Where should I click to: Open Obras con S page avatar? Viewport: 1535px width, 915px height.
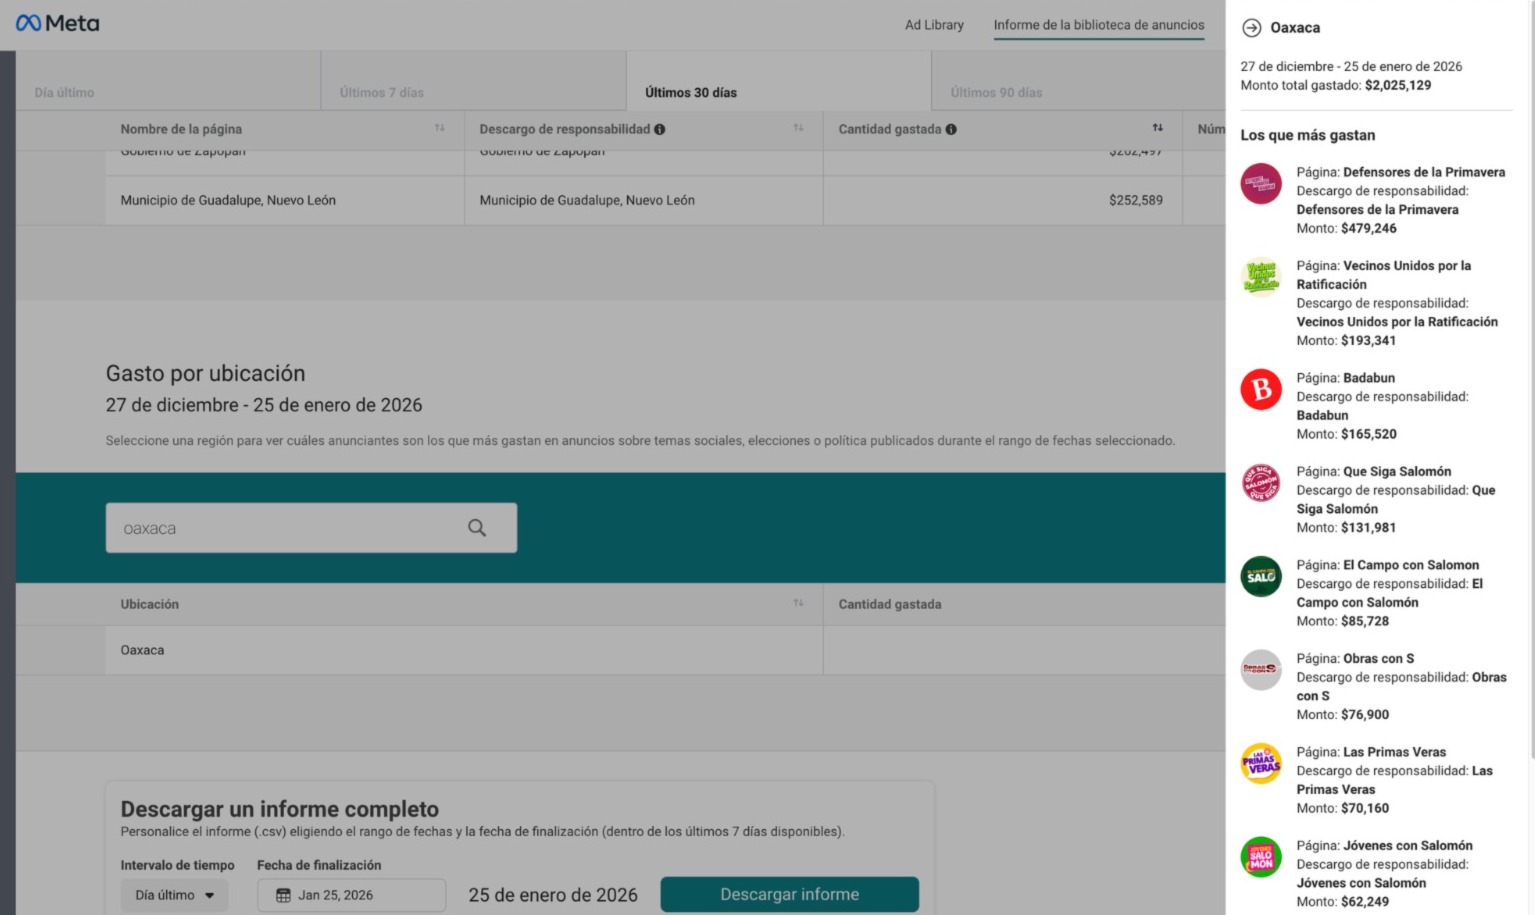coord(1261,670)
